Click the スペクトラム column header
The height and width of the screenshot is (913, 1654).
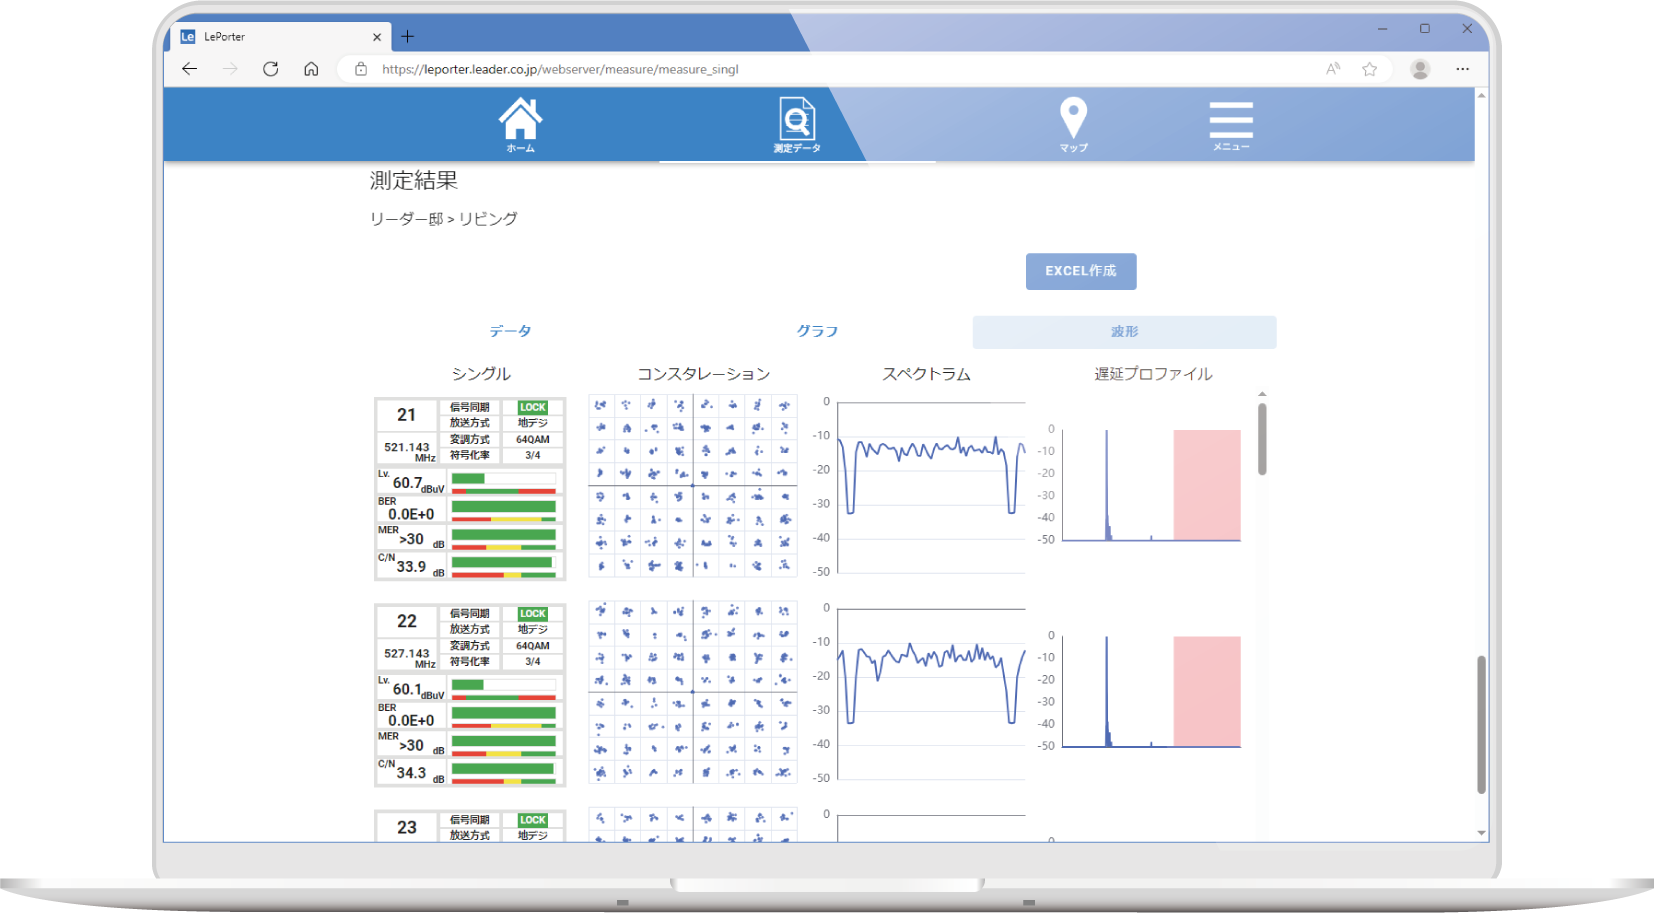coord(926,374)
